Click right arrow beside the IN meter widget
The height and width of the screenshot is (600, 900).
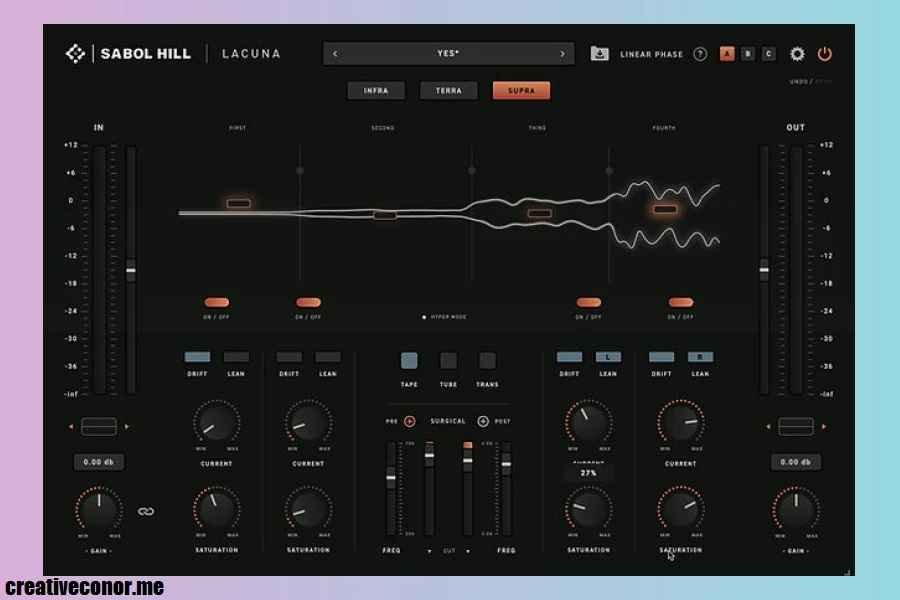(x=127, y=427)
